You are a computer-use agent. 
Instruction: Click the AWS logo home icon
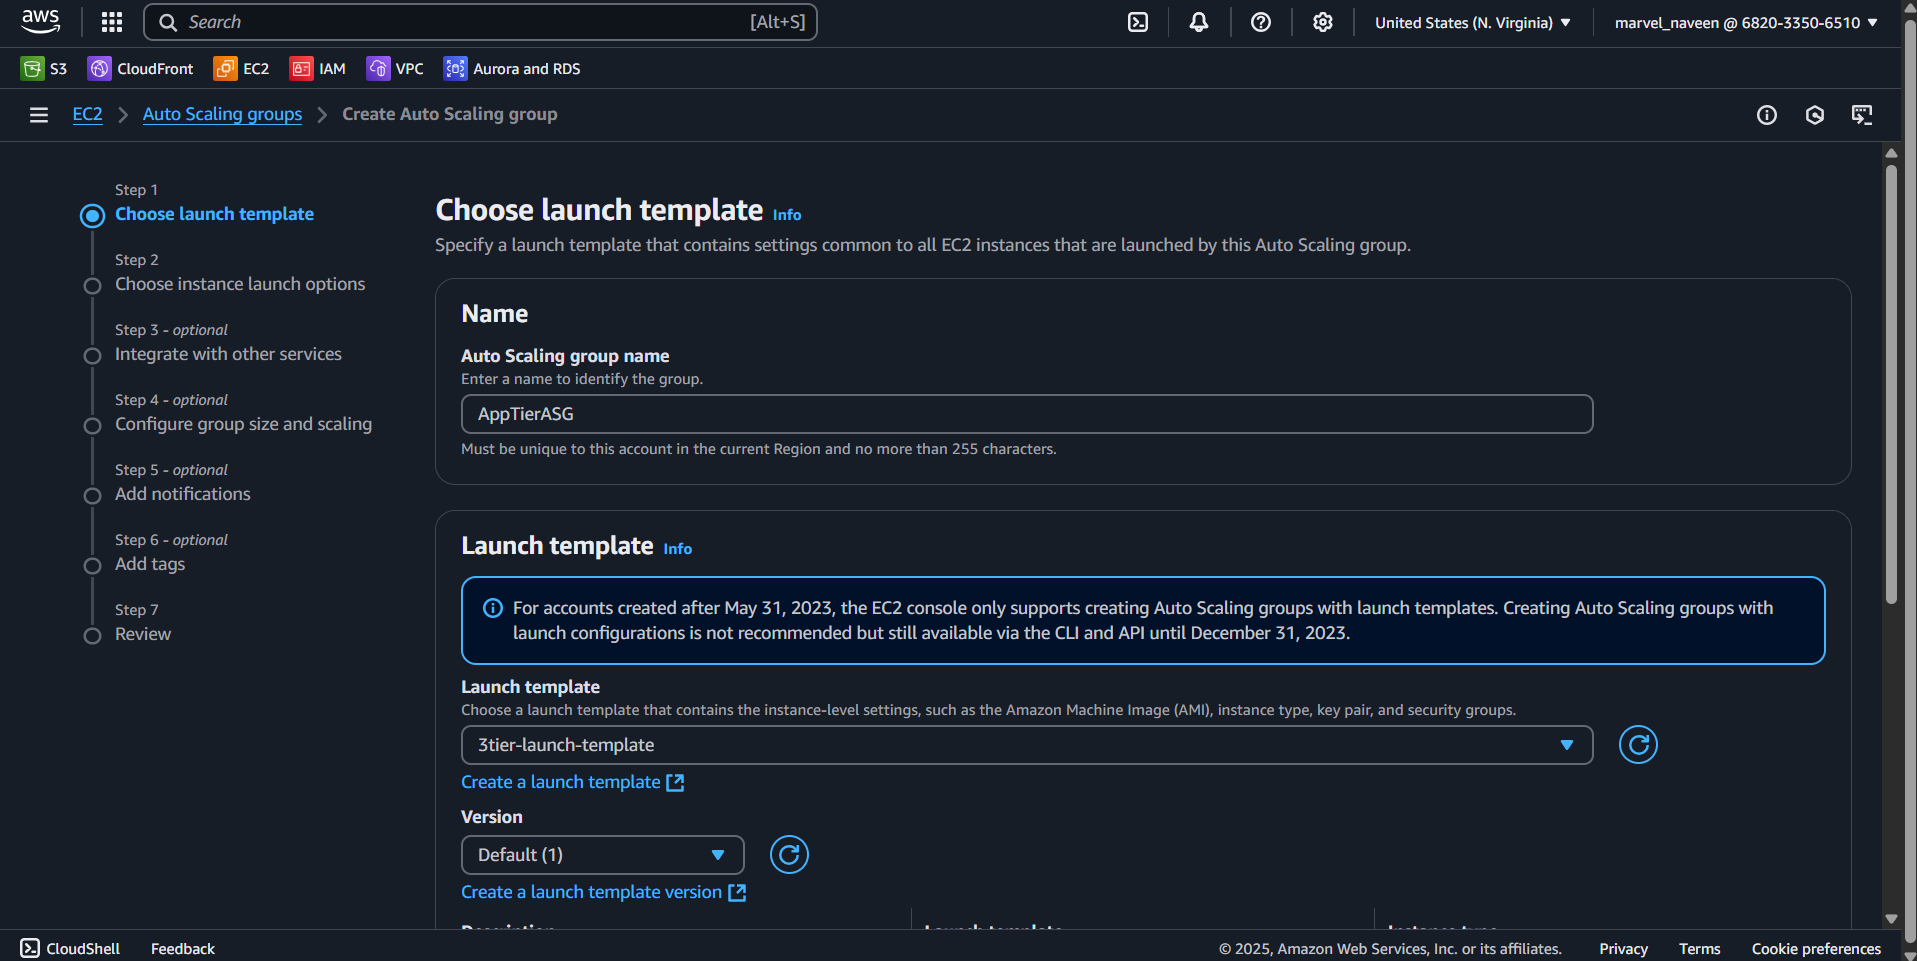coord(41,22)
